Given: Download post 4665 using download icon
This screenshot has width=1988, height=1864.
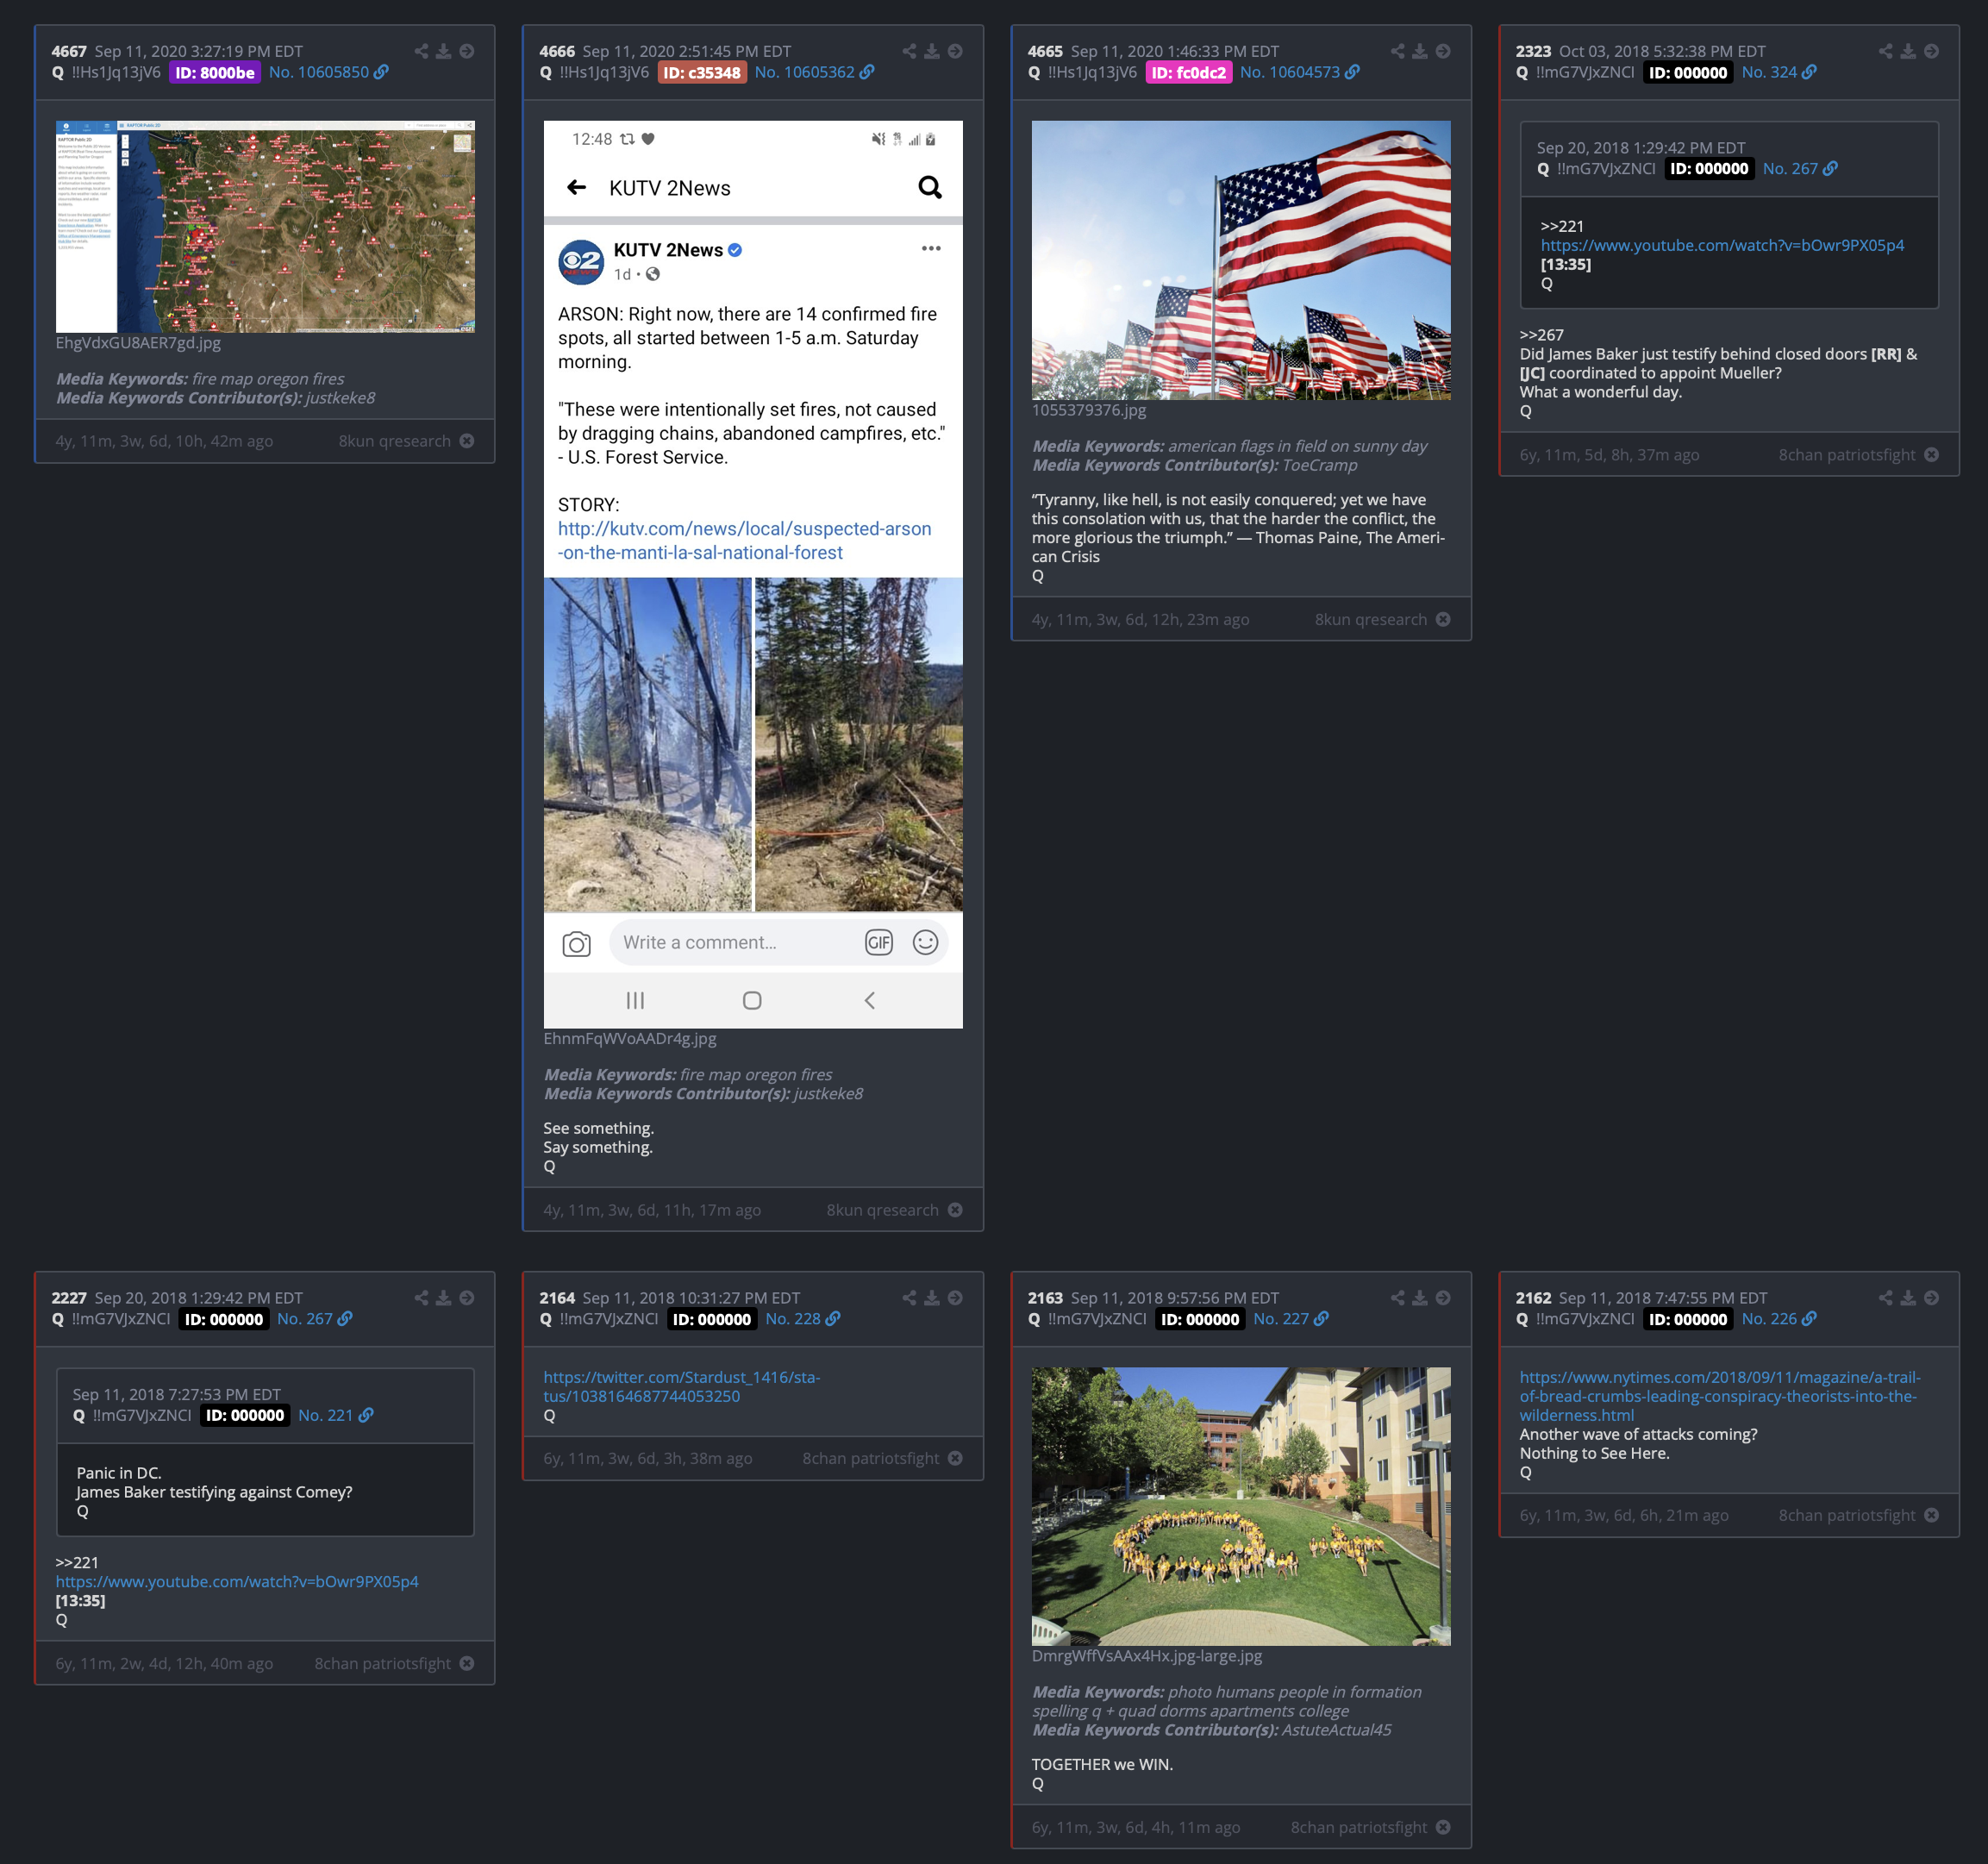Looking at the screenshot, I should 1419,51.
